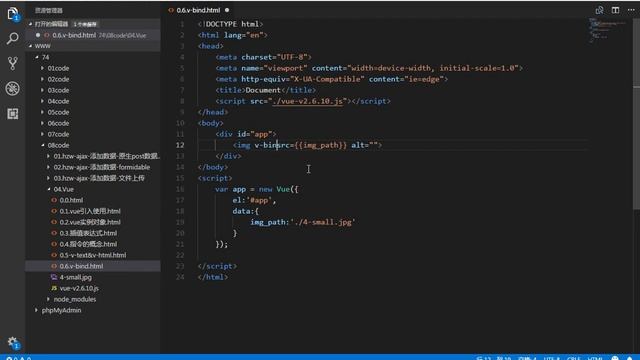Screen dimensions: 640x360
Task: Place cursor in {{img_path}} on line 12
Action: tap(320, 145)
